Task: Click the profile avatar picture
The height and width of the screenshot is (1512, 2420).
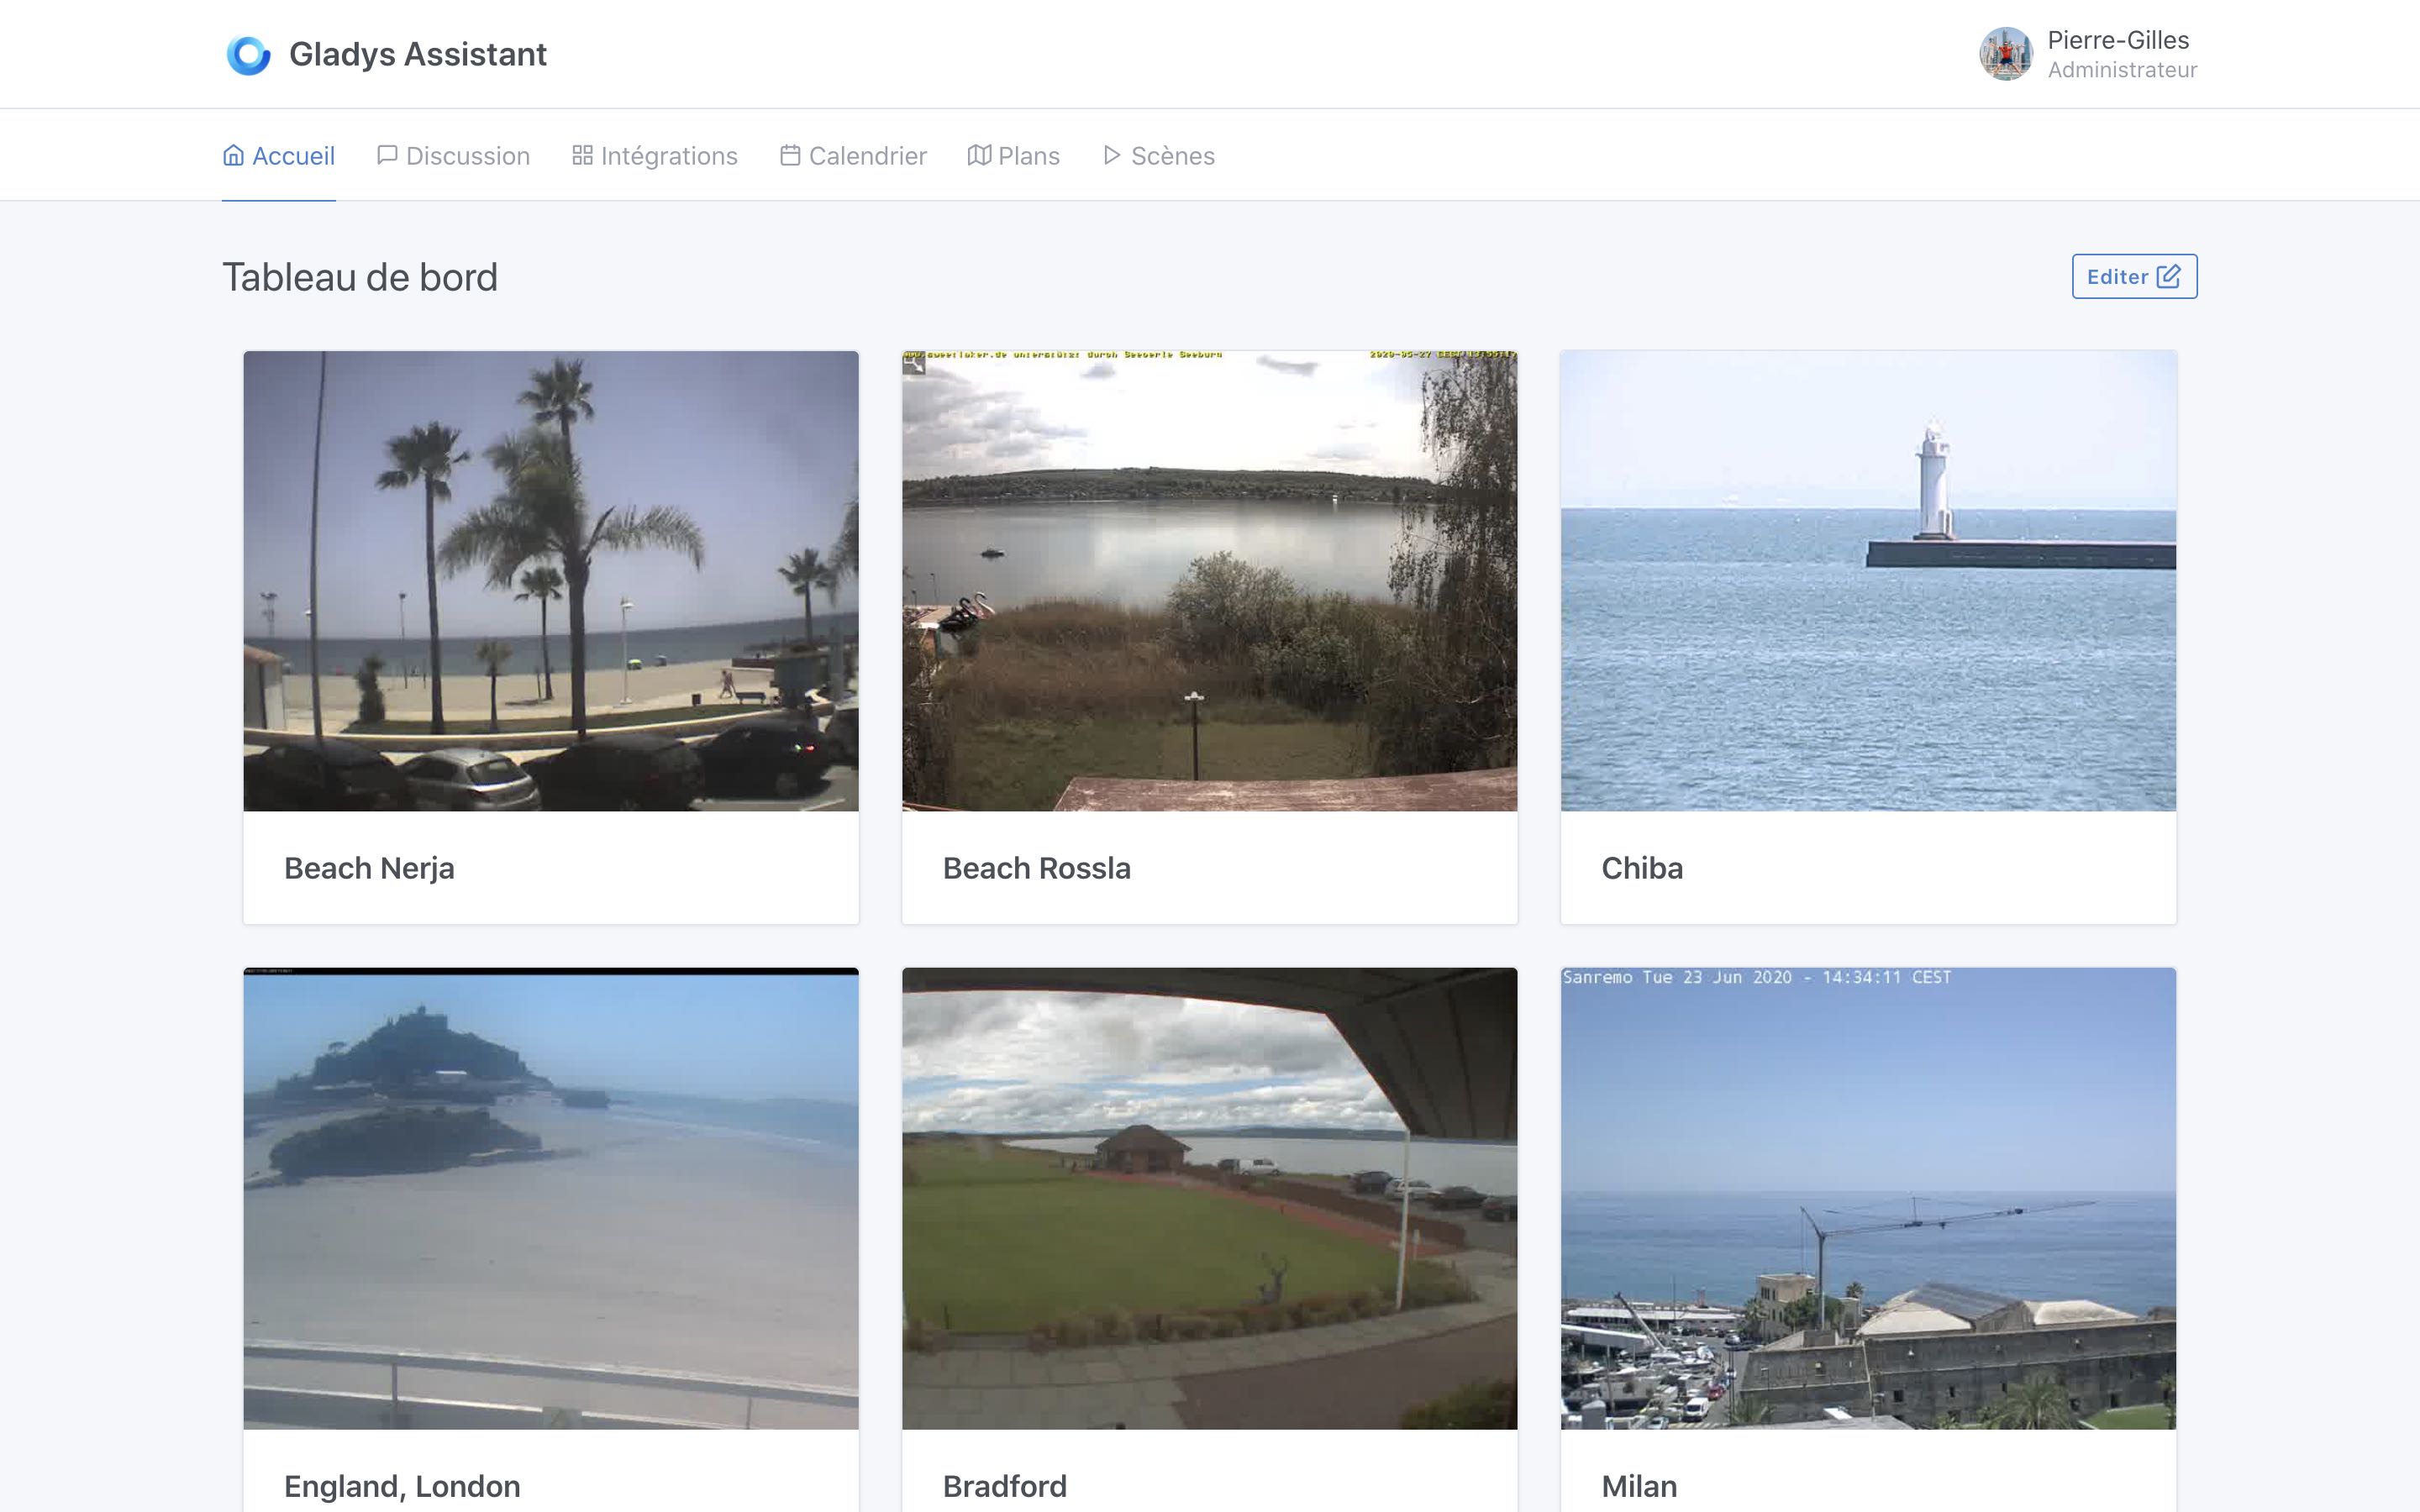Action: (x=2007, y=53)
